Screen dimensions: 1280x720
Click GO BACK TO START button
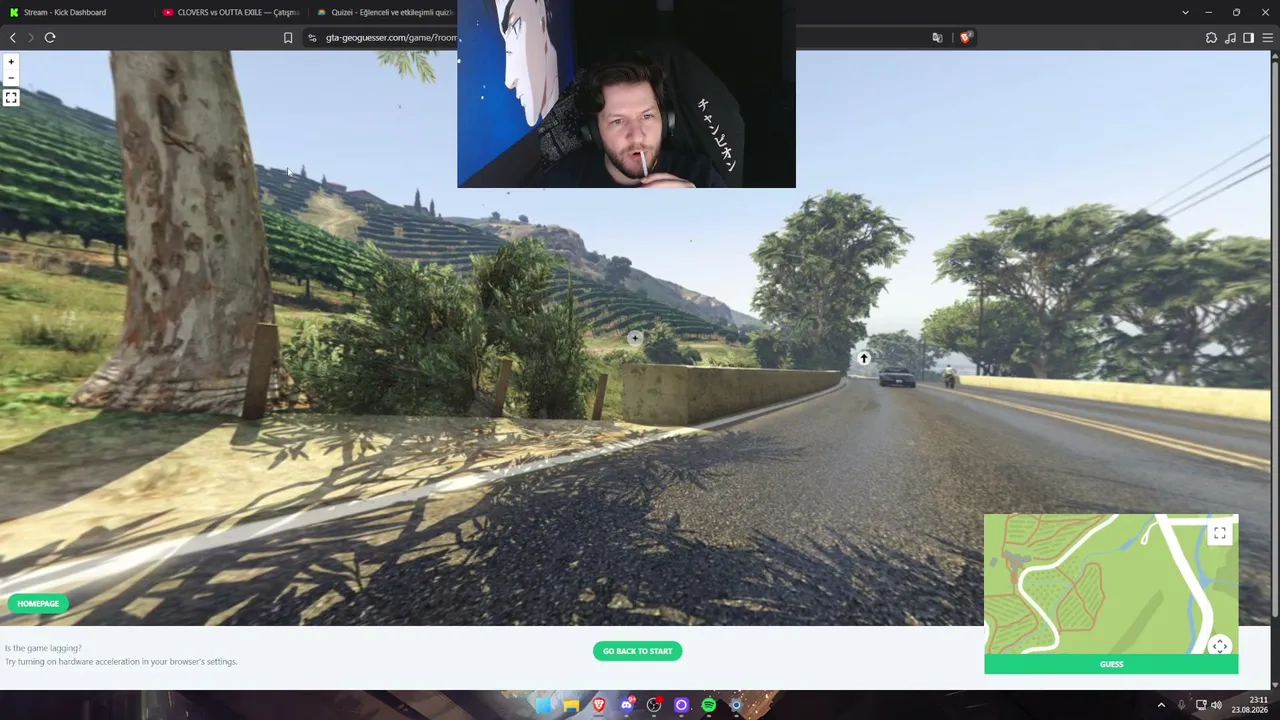(637, 651)
